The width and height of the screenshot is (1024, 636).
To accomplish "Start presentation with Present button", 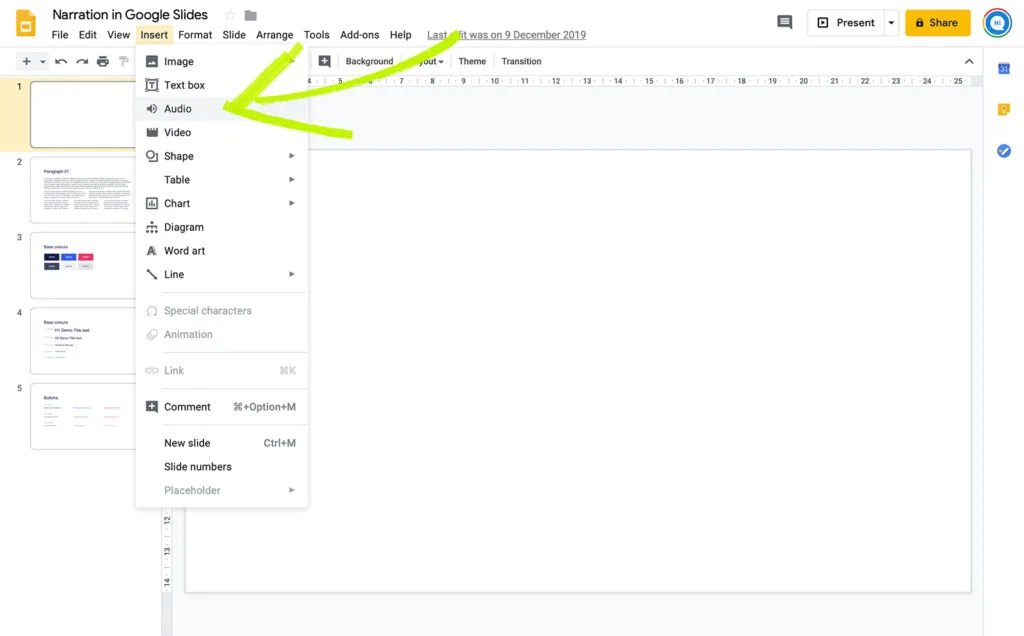I will tap(846, 23).
